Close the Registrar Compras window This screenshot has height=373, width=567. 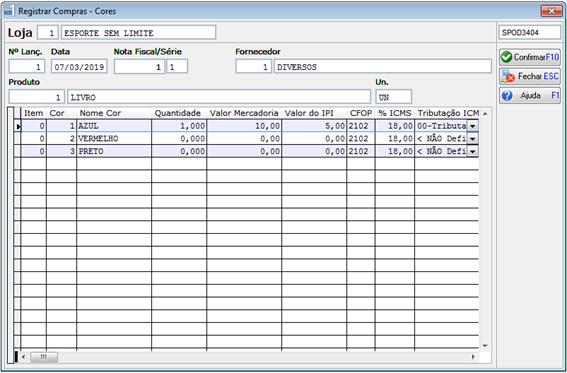(551, 11)
